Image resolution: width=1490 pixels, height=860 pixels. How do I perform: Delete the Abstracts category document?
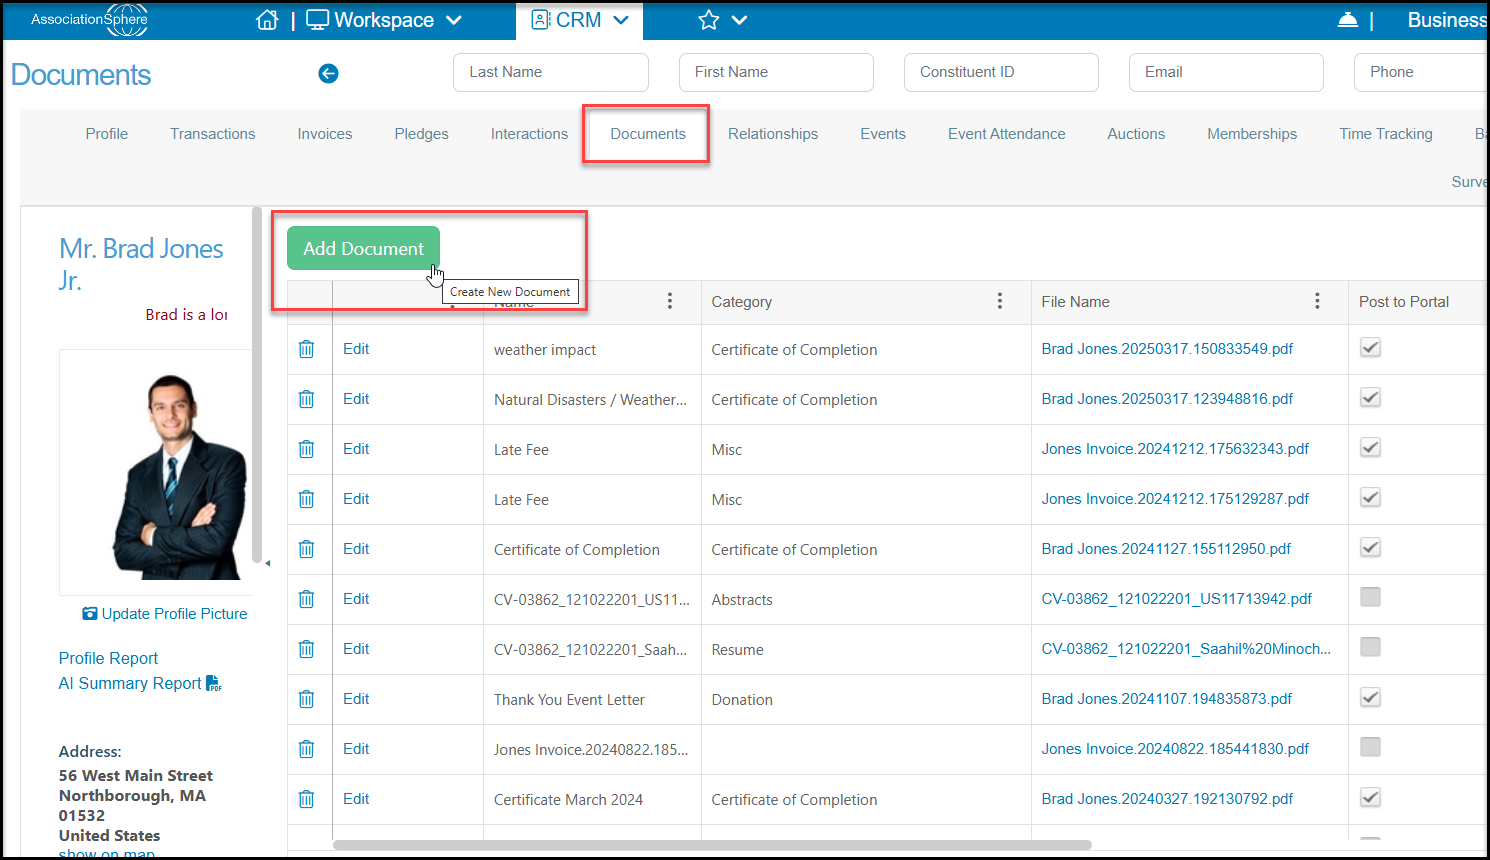point(307,599)
